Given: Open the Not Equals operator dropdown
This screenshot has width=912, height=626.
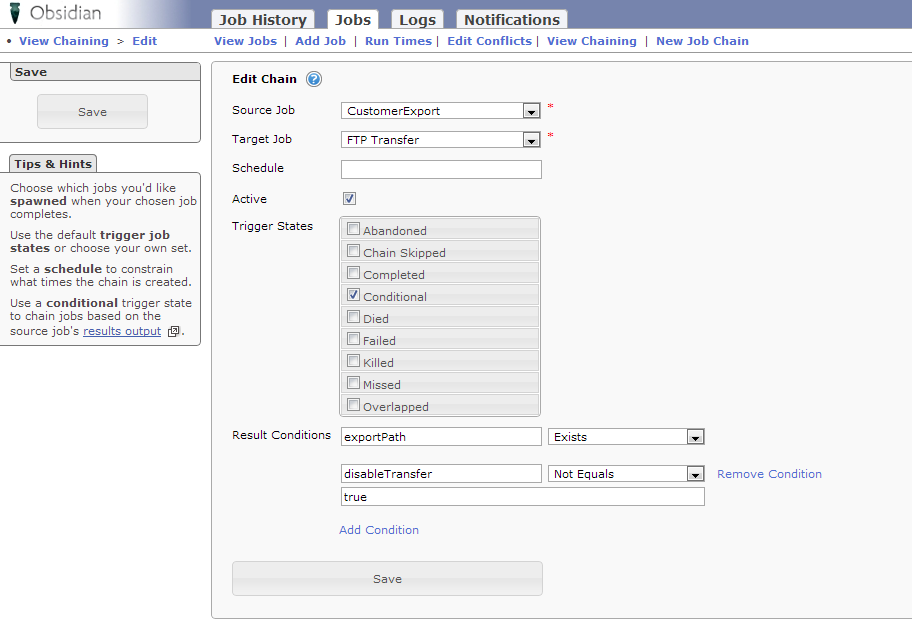Looking at the screenshot, I should tap(695, 474).
